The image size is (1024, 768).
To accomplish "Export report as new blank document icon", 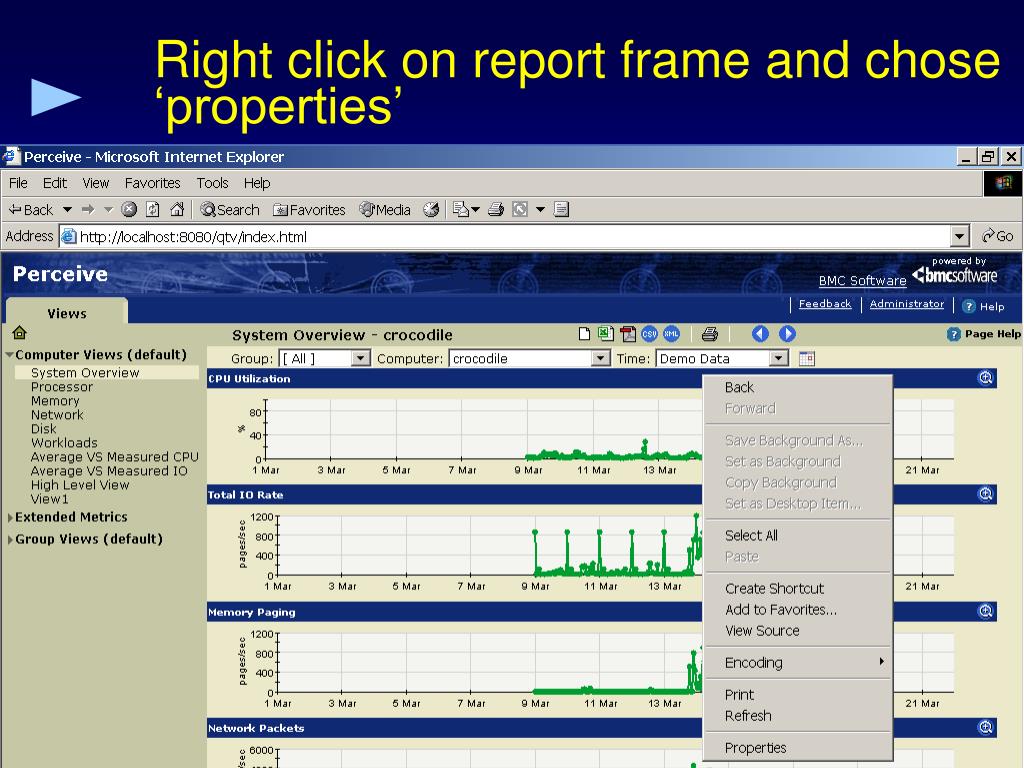I will [584, 334].
